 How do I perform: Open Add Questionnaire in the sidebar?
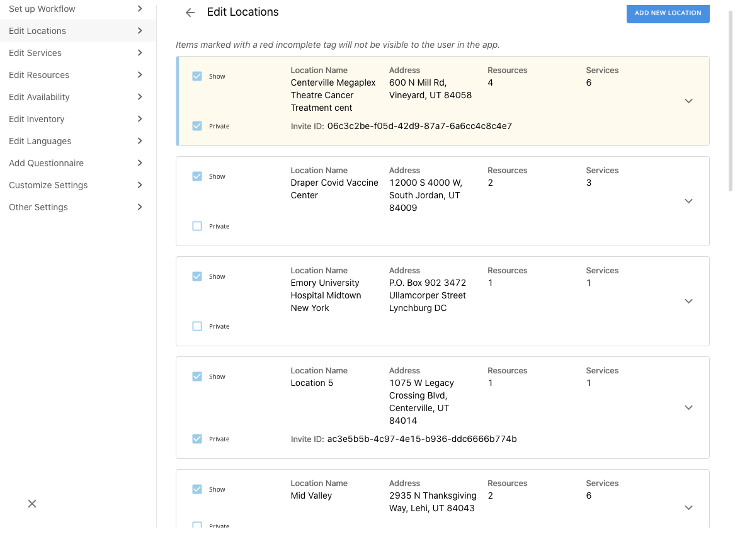tap(78, 163)
